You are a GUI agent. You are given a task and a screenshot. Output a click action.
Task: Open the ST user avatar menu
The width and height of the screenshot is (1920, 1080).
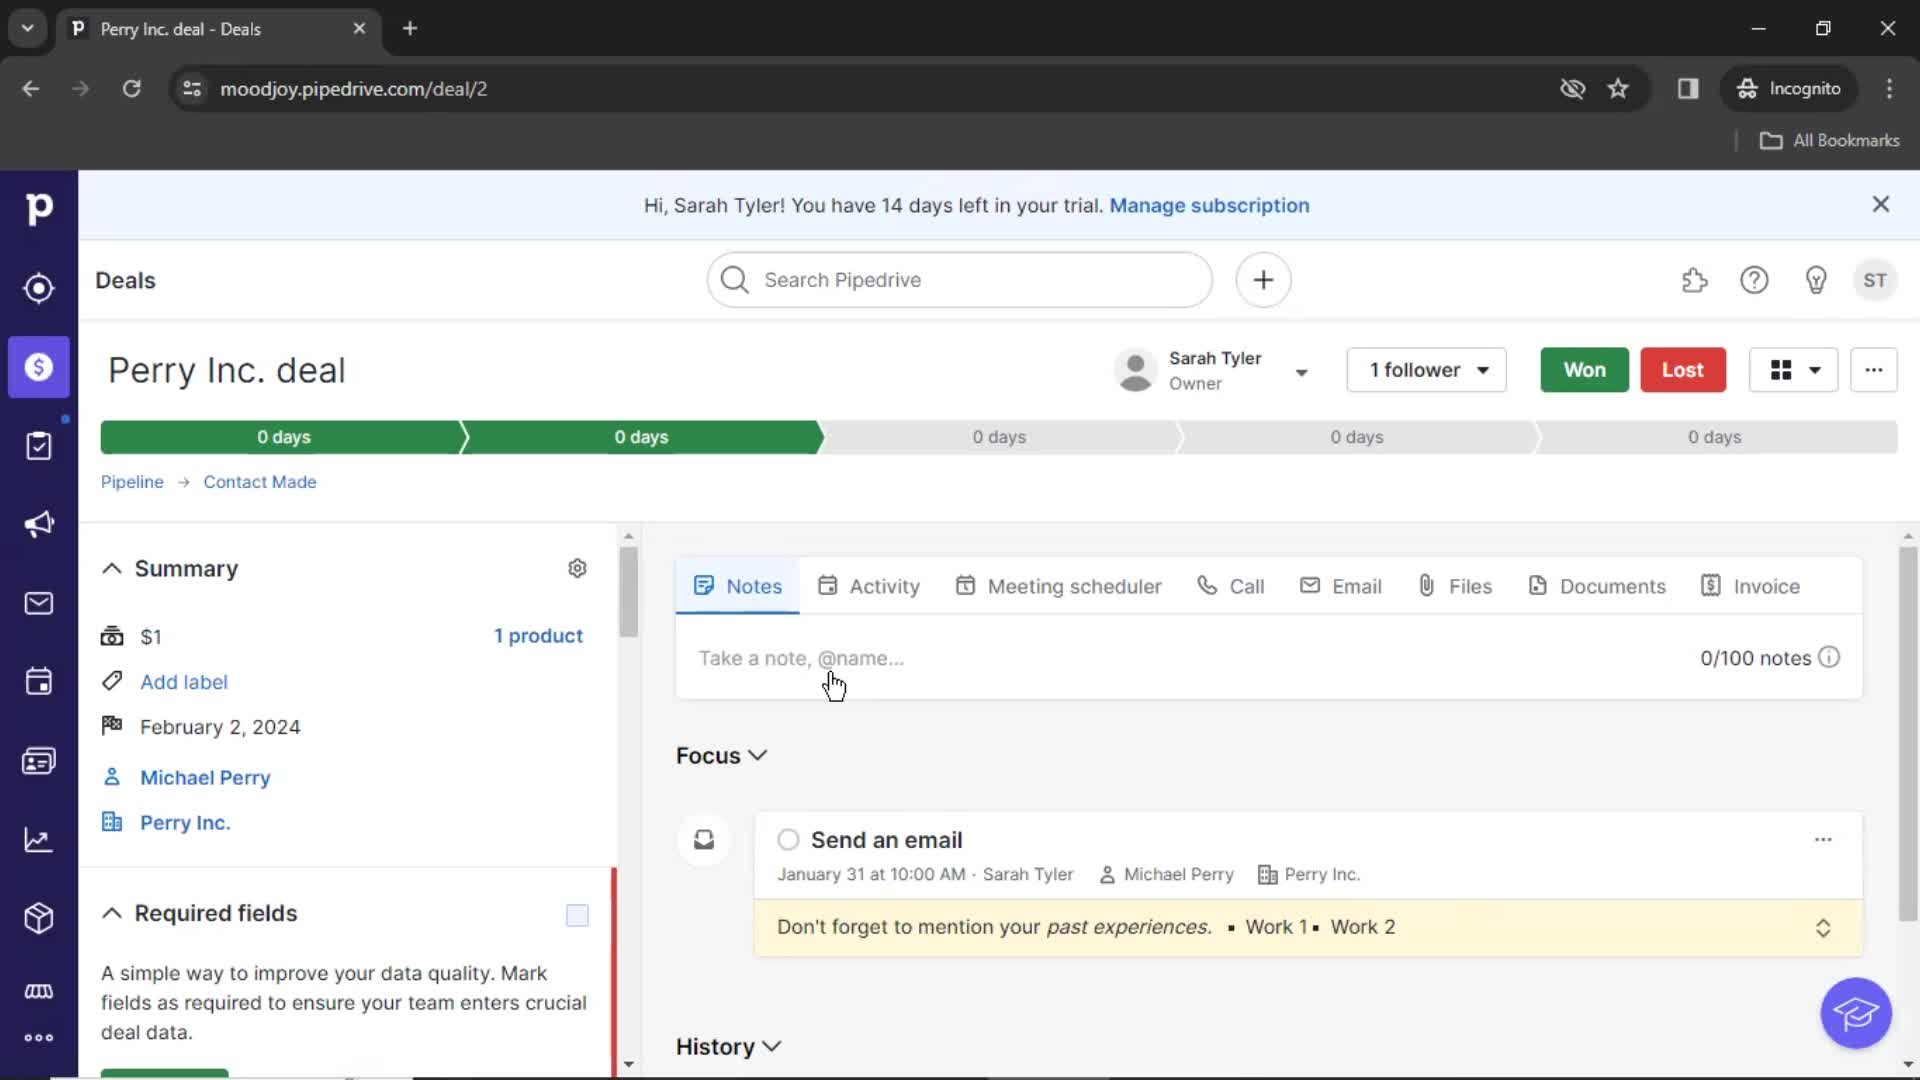1875,280
